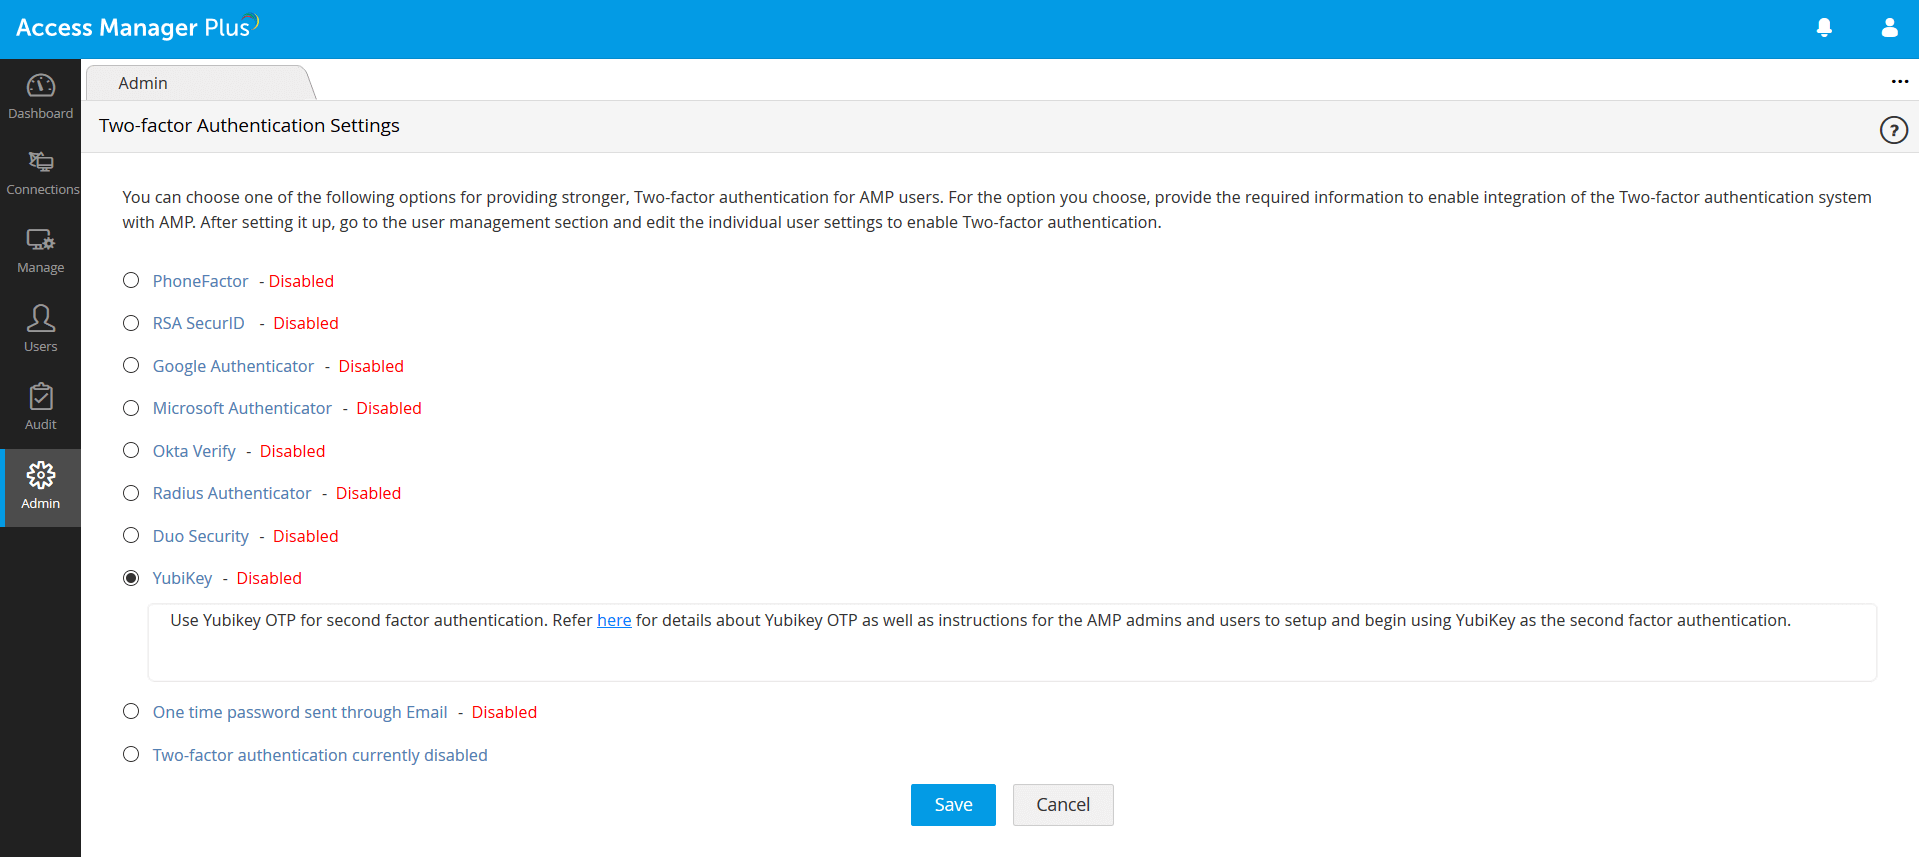Open the Users section icon
Screen dimensions: 1919x857
click(40, 319)
